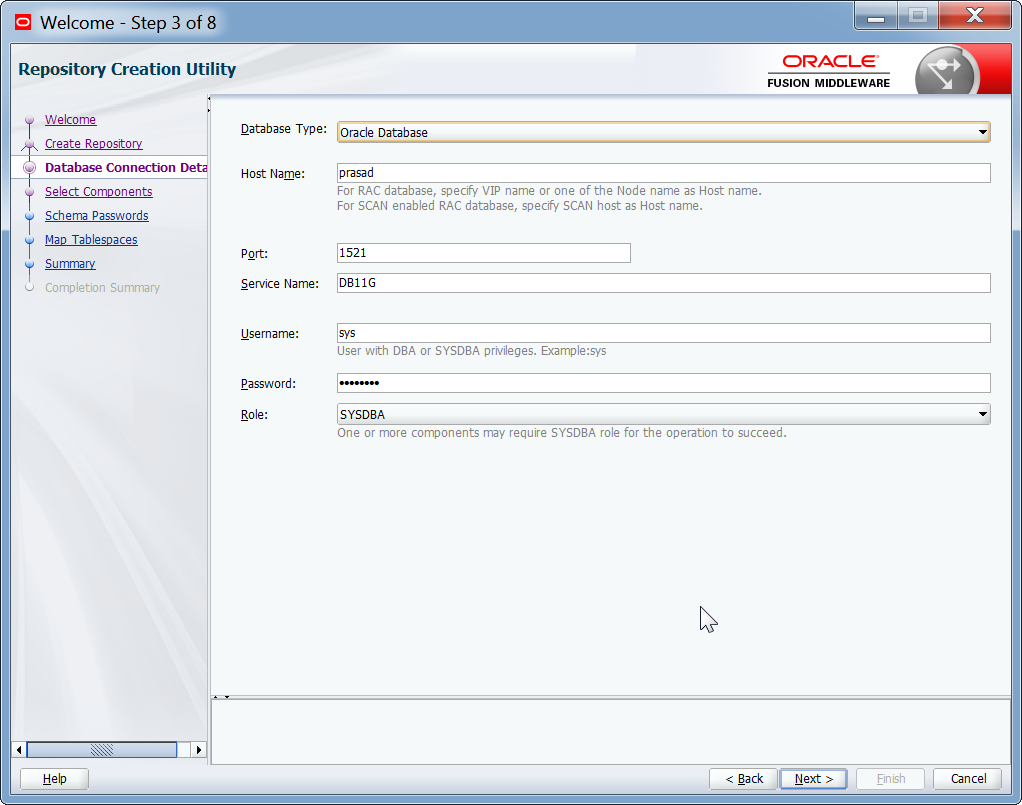1022x805 pixels.
Task: Open the Schema Passwords step
Action: pos(96,216)
